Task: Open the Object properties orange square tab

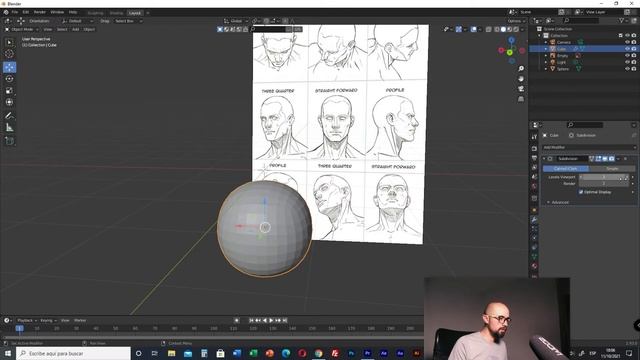Action: 534,210
